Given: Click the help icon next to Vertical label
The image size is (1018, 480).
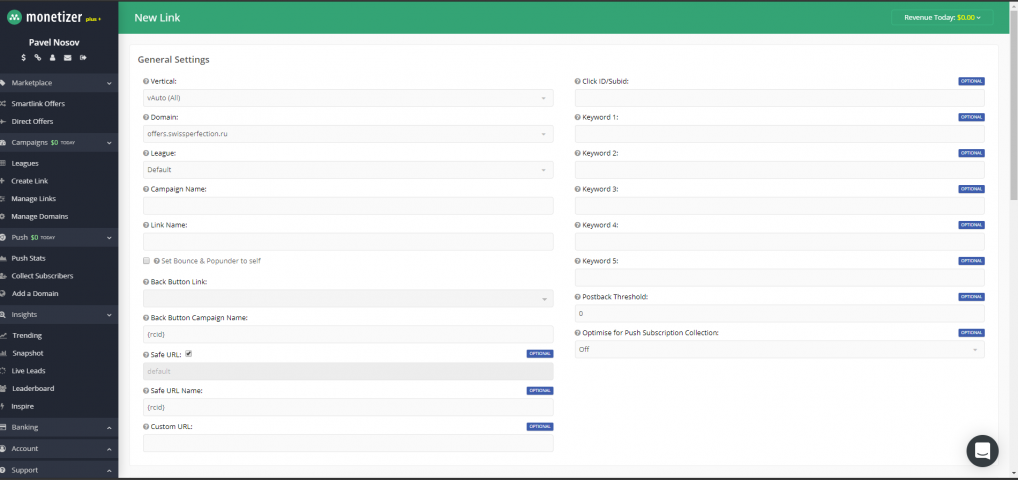Looking at the screenshot, I should [x=146, y=81].
